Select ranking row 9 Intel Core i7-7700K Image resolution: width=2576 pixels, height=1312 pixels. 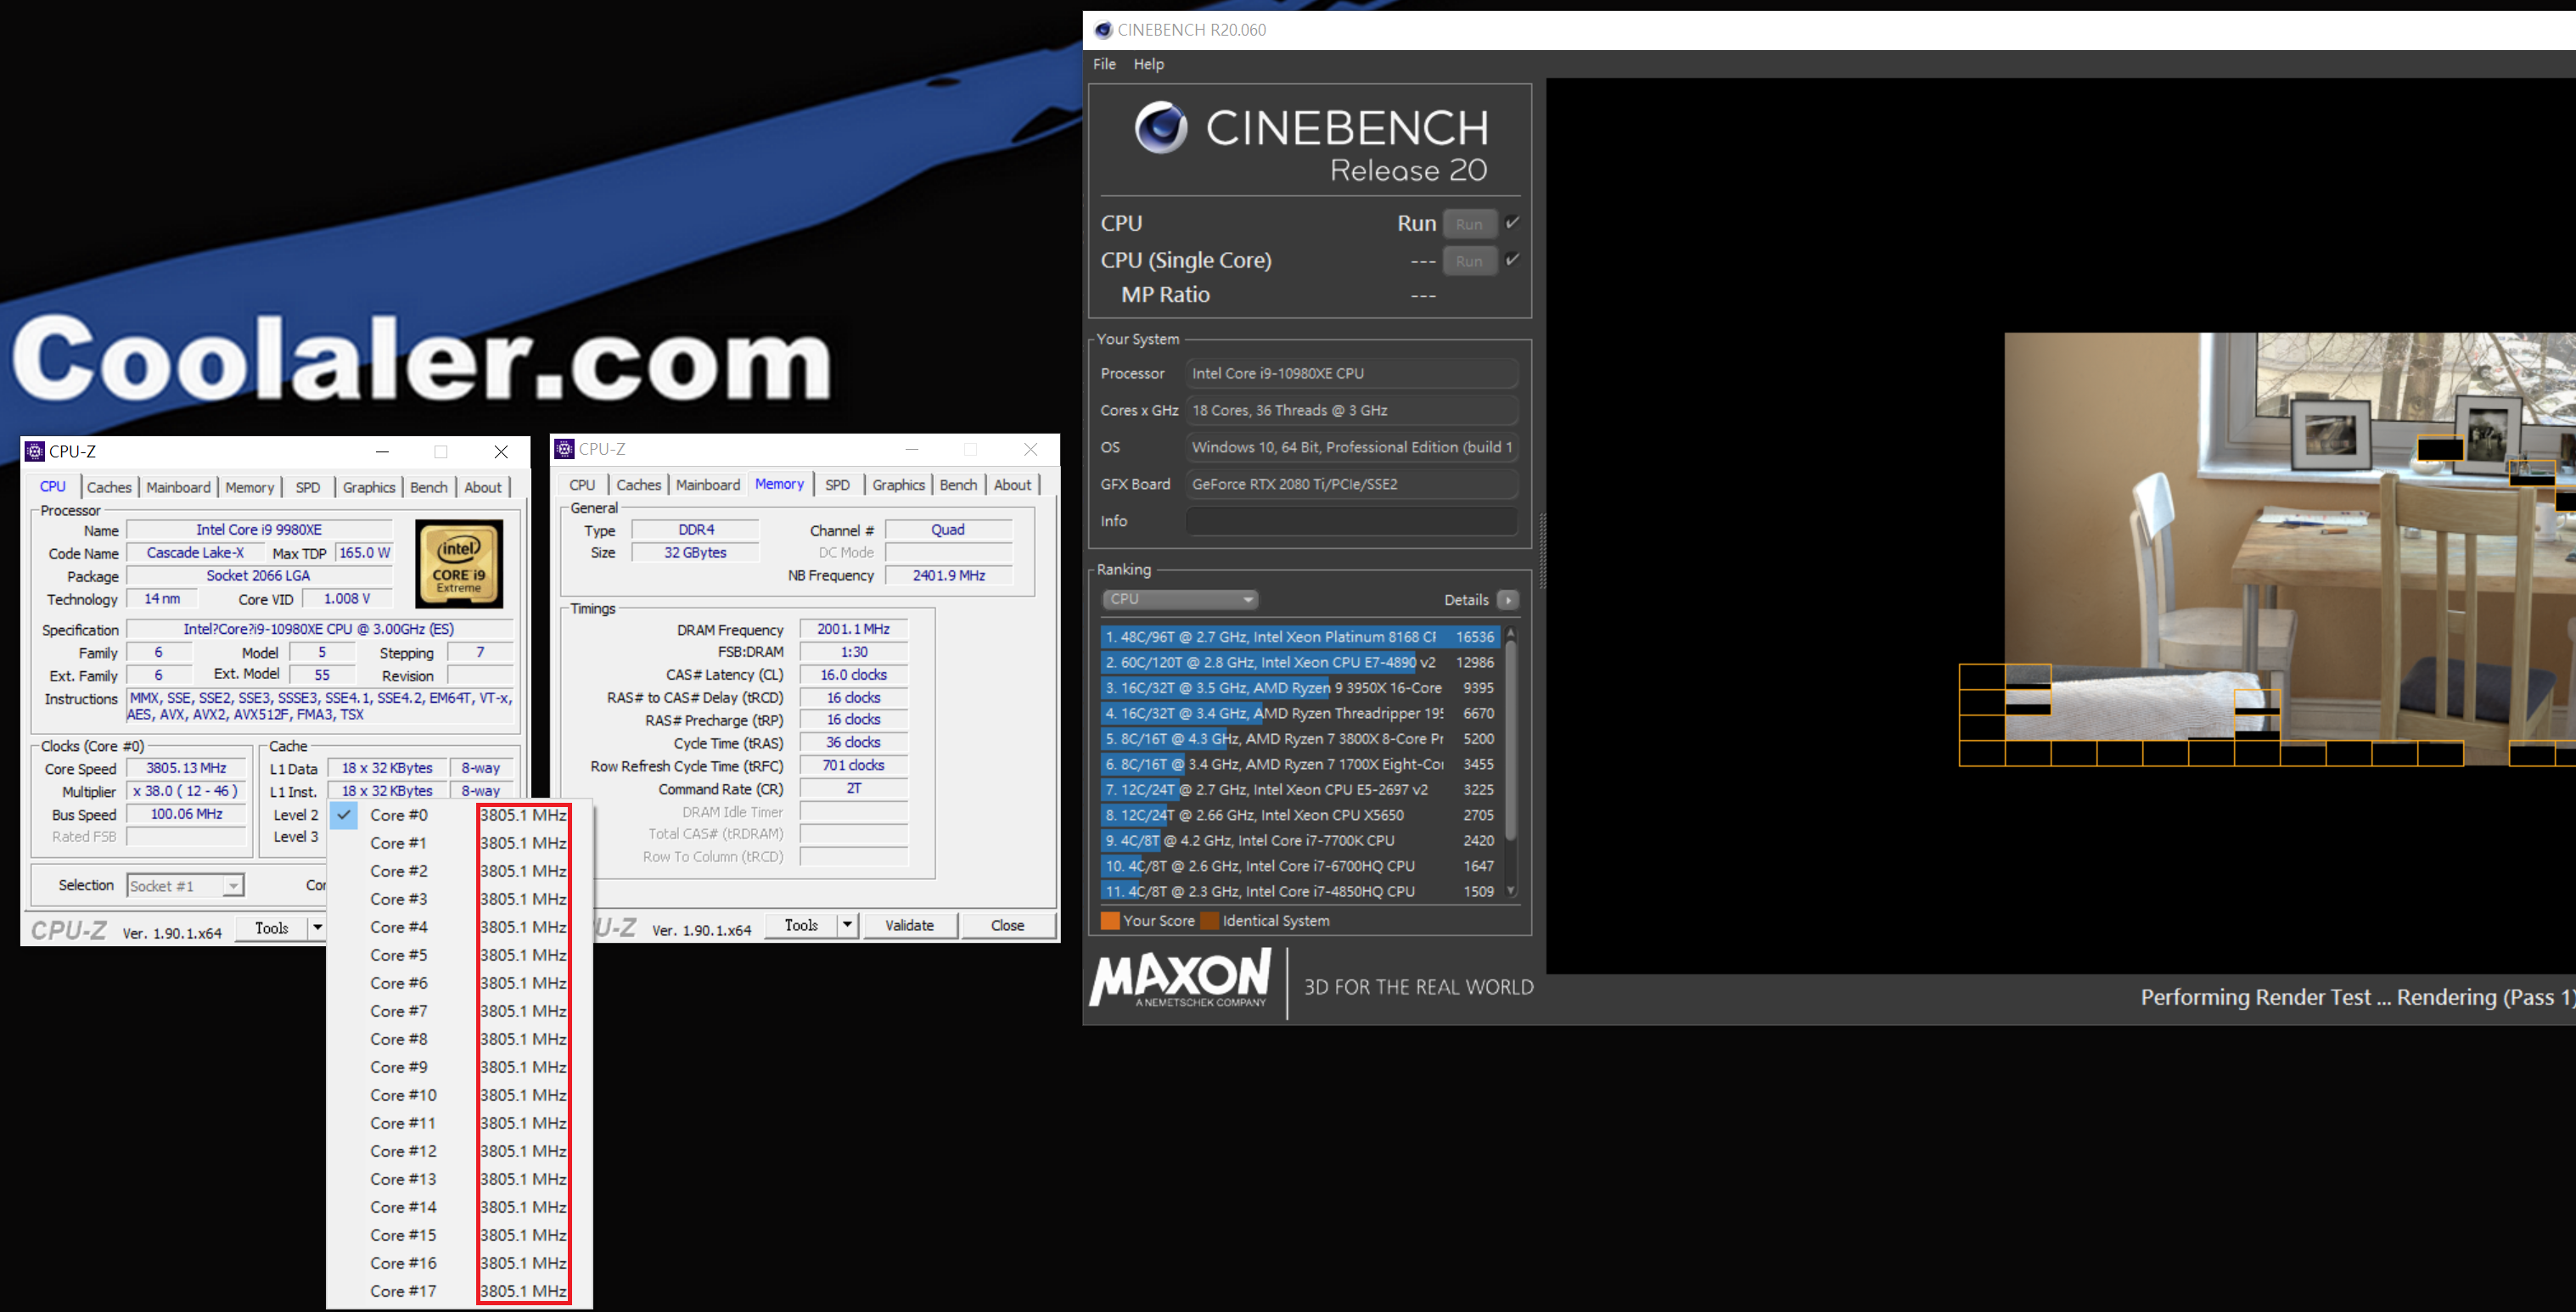1299,841
